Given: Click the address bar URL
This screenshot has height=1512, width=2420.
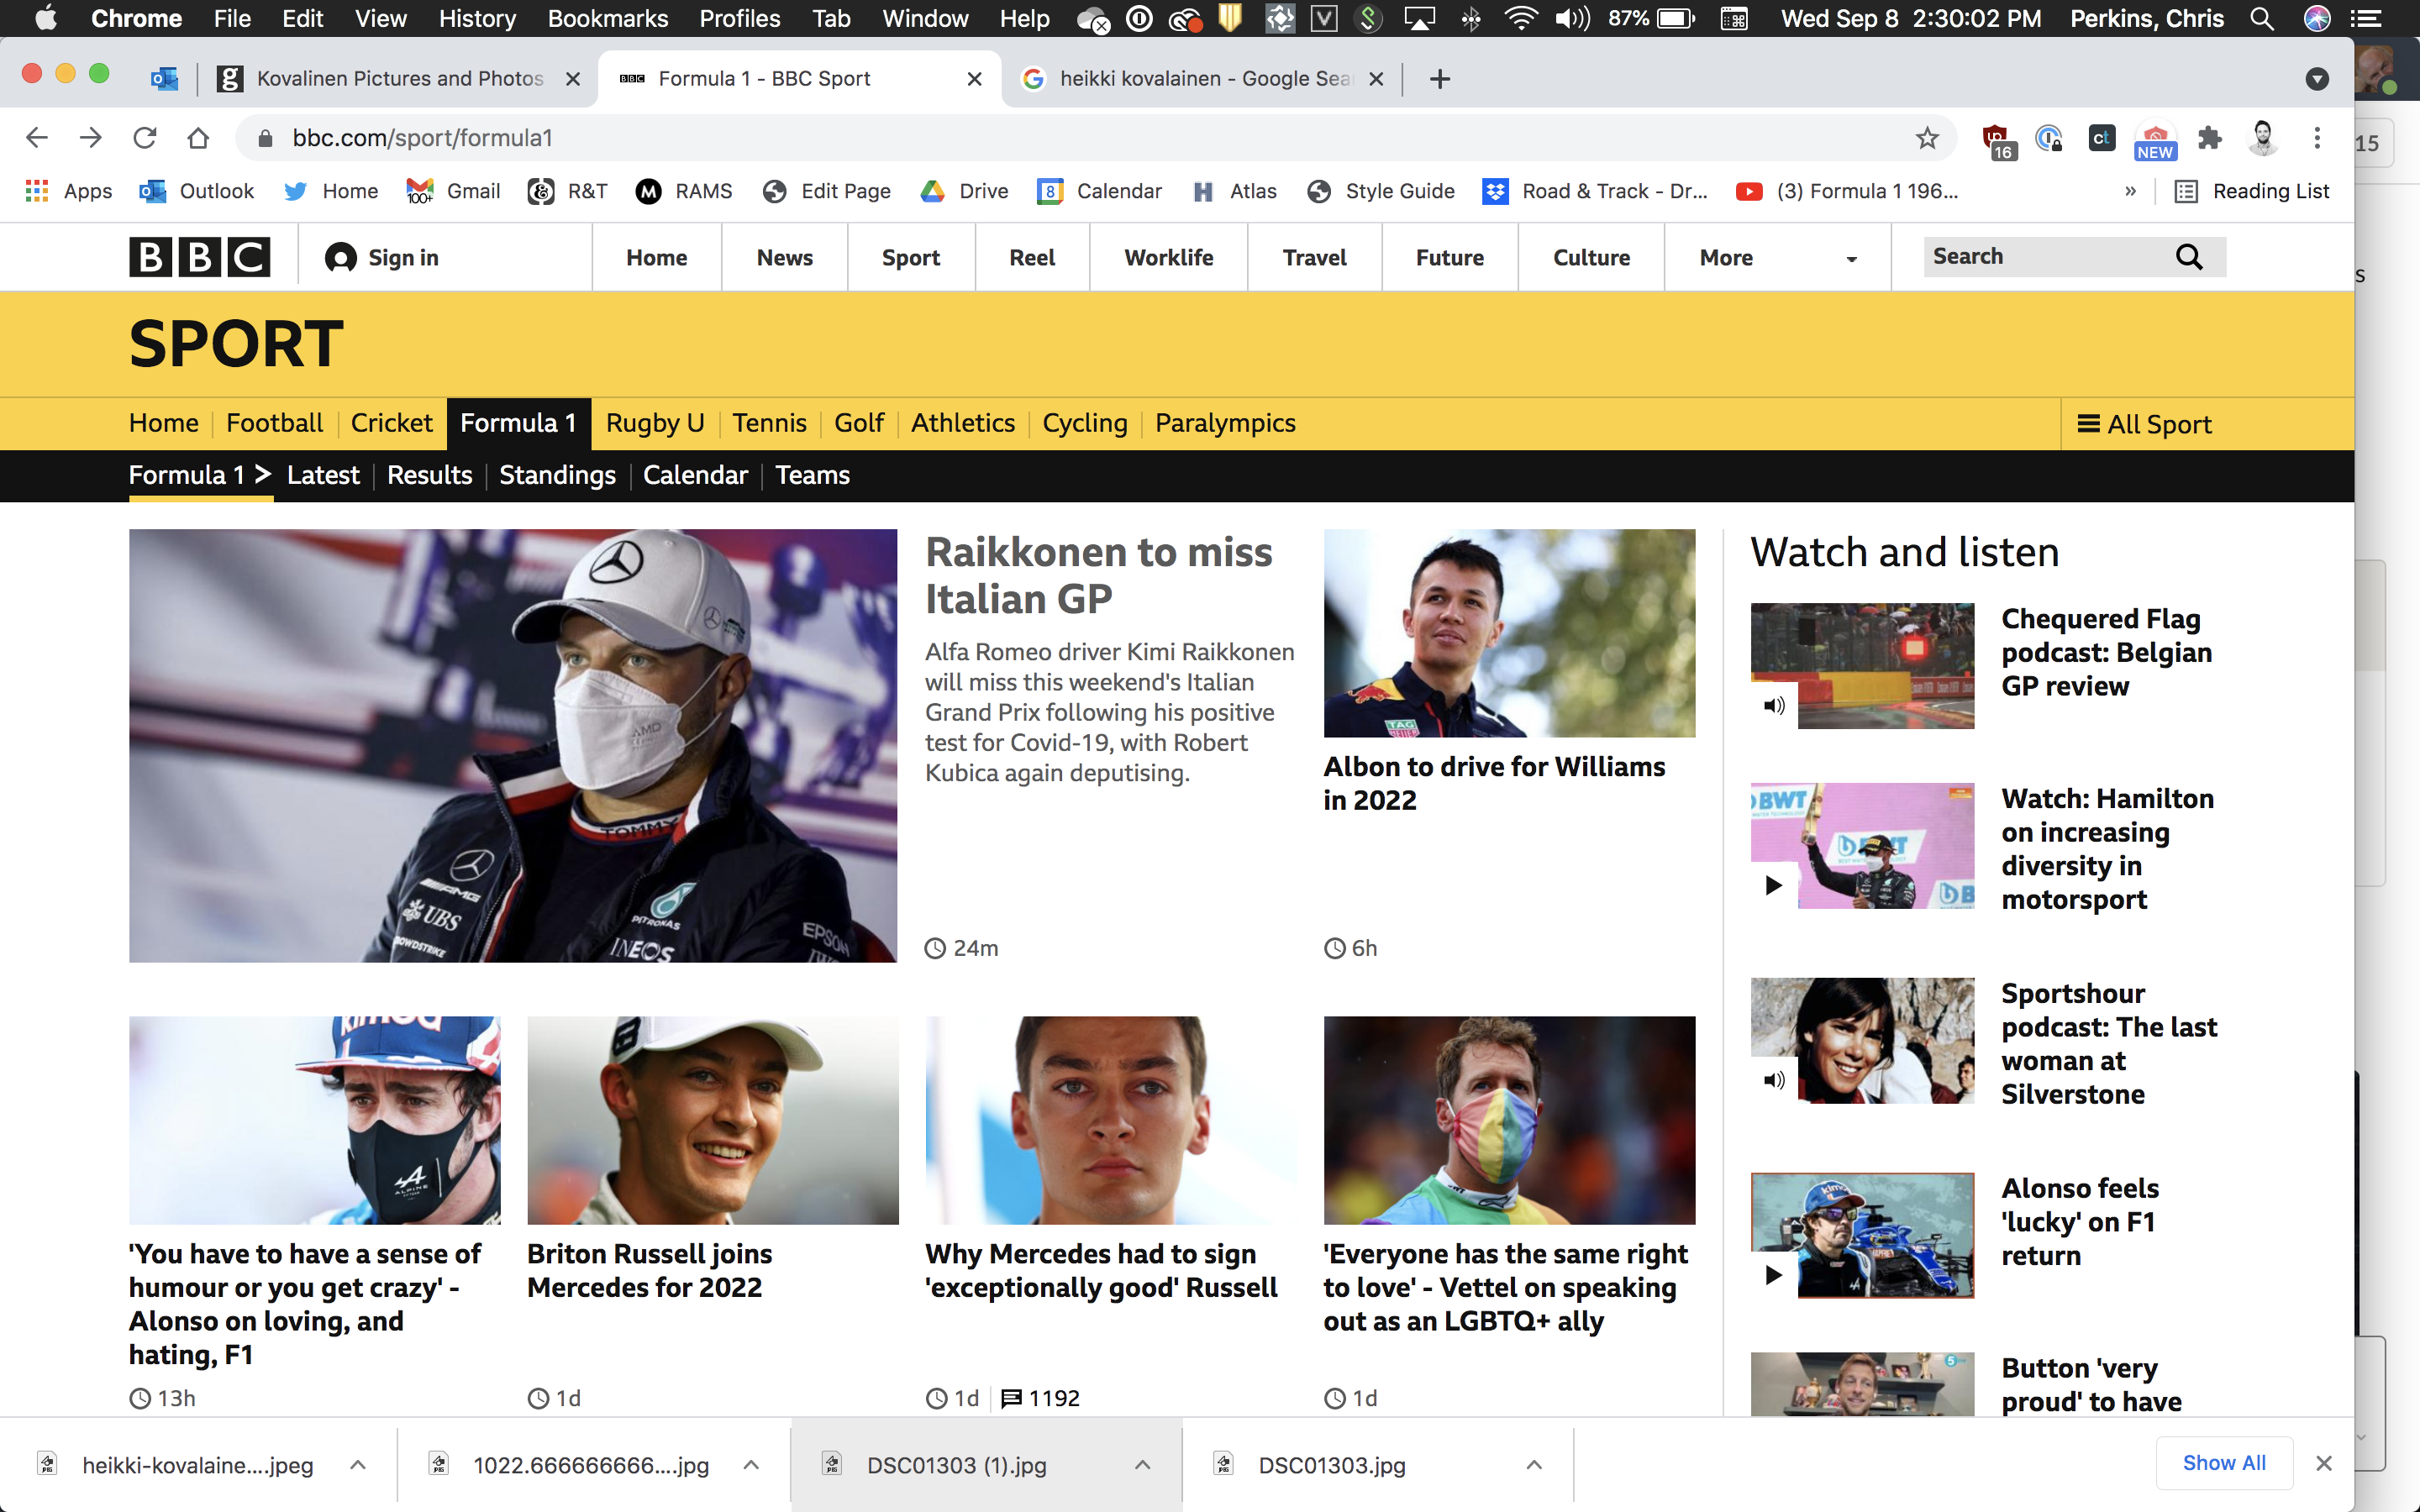Looking at the screenshot, I should (x=422, y=138).
